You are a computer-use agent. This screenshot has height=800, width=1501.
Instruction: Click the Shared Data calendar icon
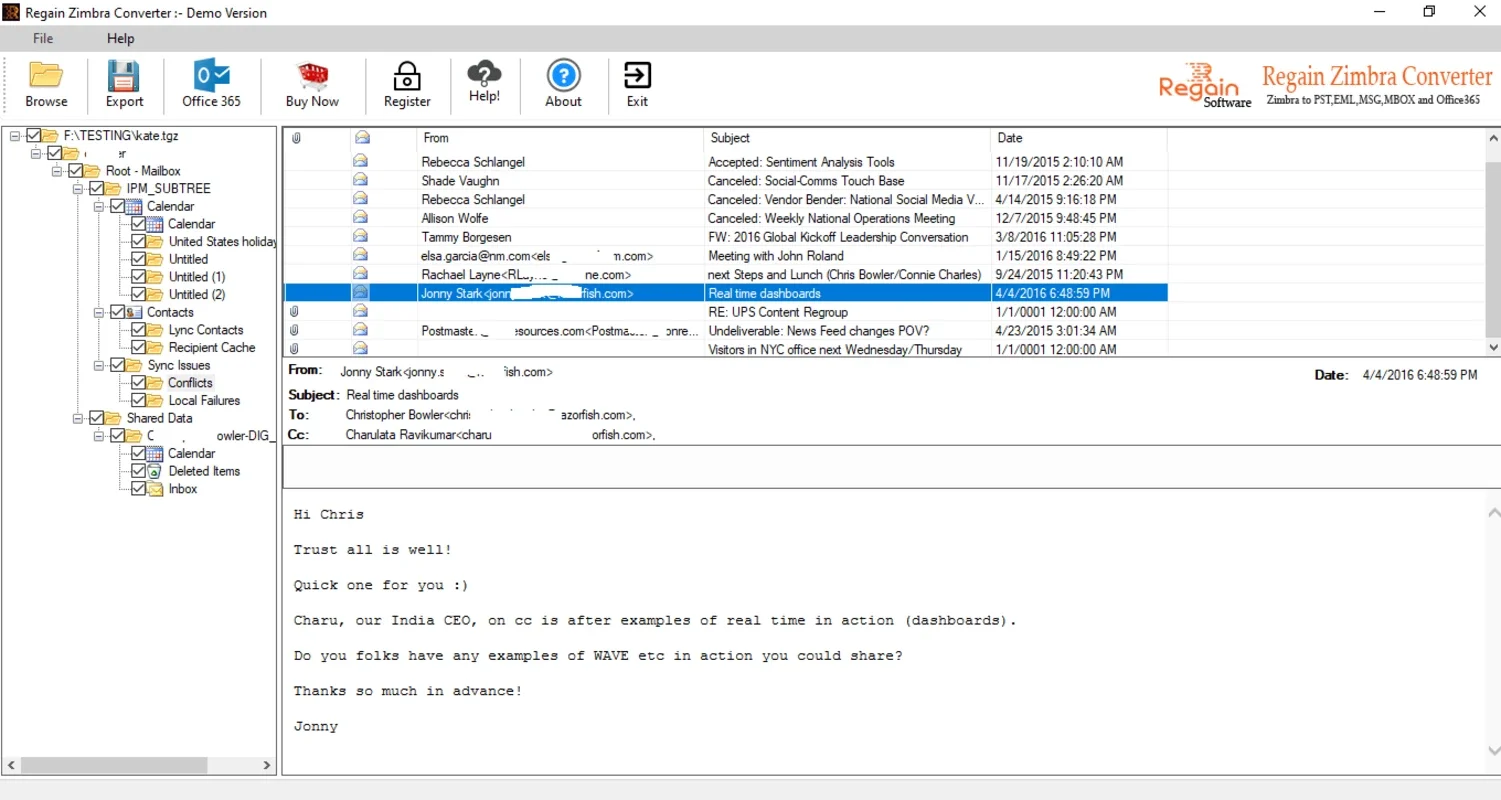tap(155, 453)
